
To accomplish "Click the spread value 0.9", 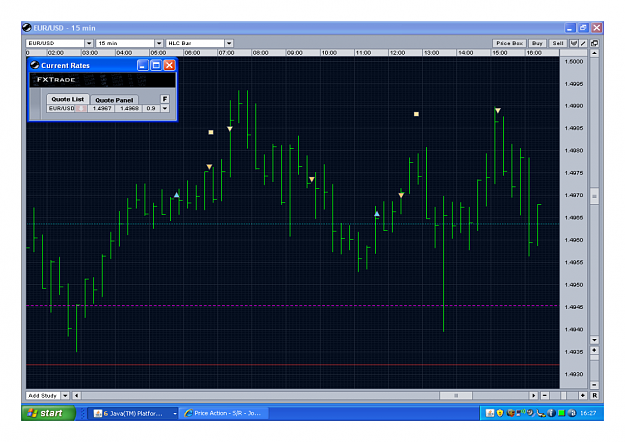I will pos(151,108).
